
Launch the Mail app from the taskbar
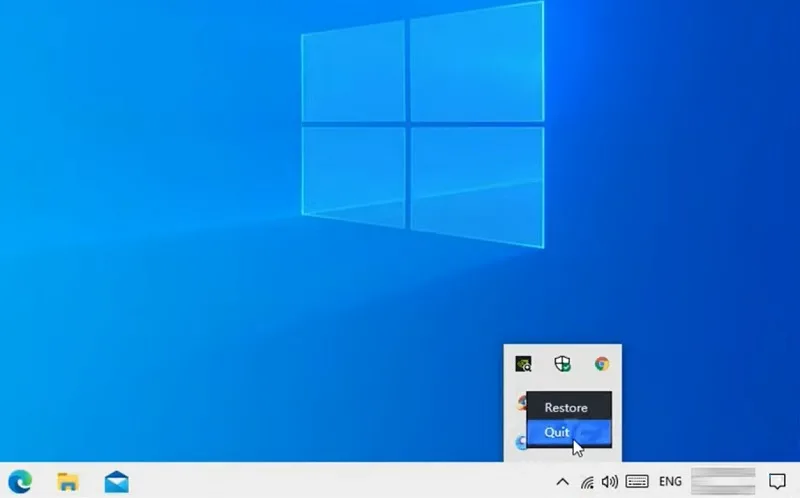coord(116,482)
